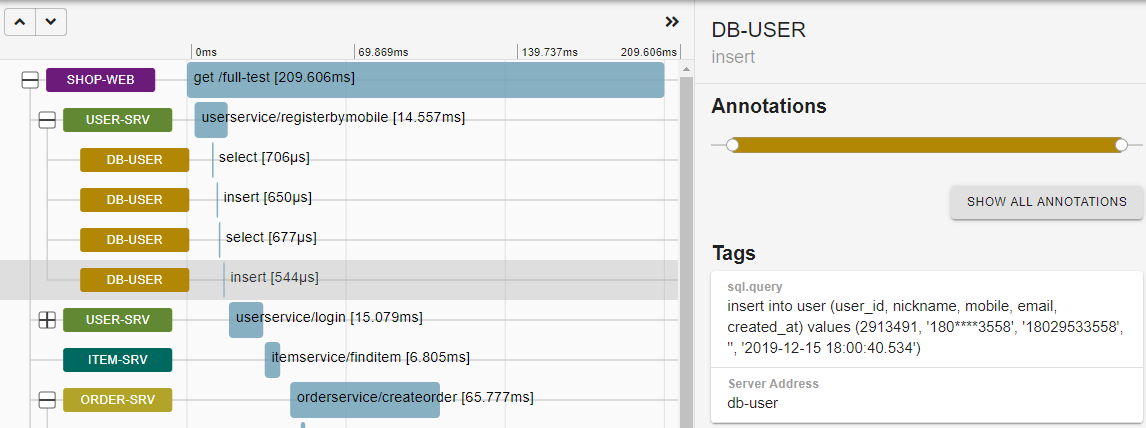Show all annotations

[x=1046, y=202]
